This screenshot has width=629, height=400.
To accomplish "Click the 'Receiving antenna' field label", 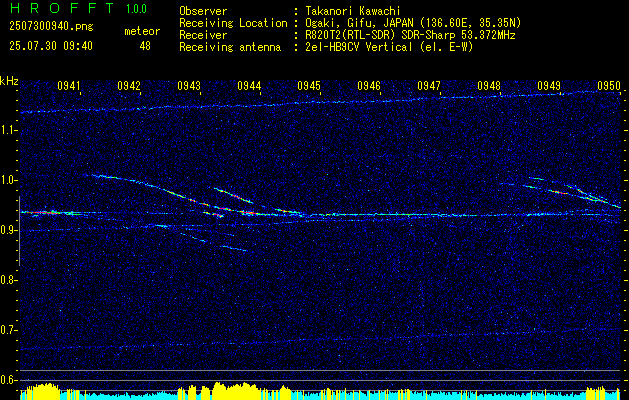I will 230,47.
